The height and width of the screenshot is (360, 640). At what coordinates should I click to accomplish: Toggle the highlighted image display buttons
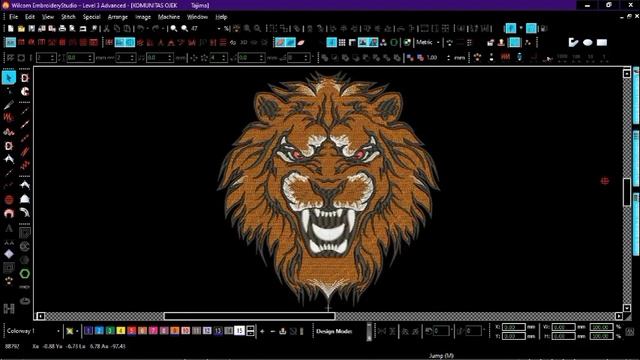(x=368, y=42)
